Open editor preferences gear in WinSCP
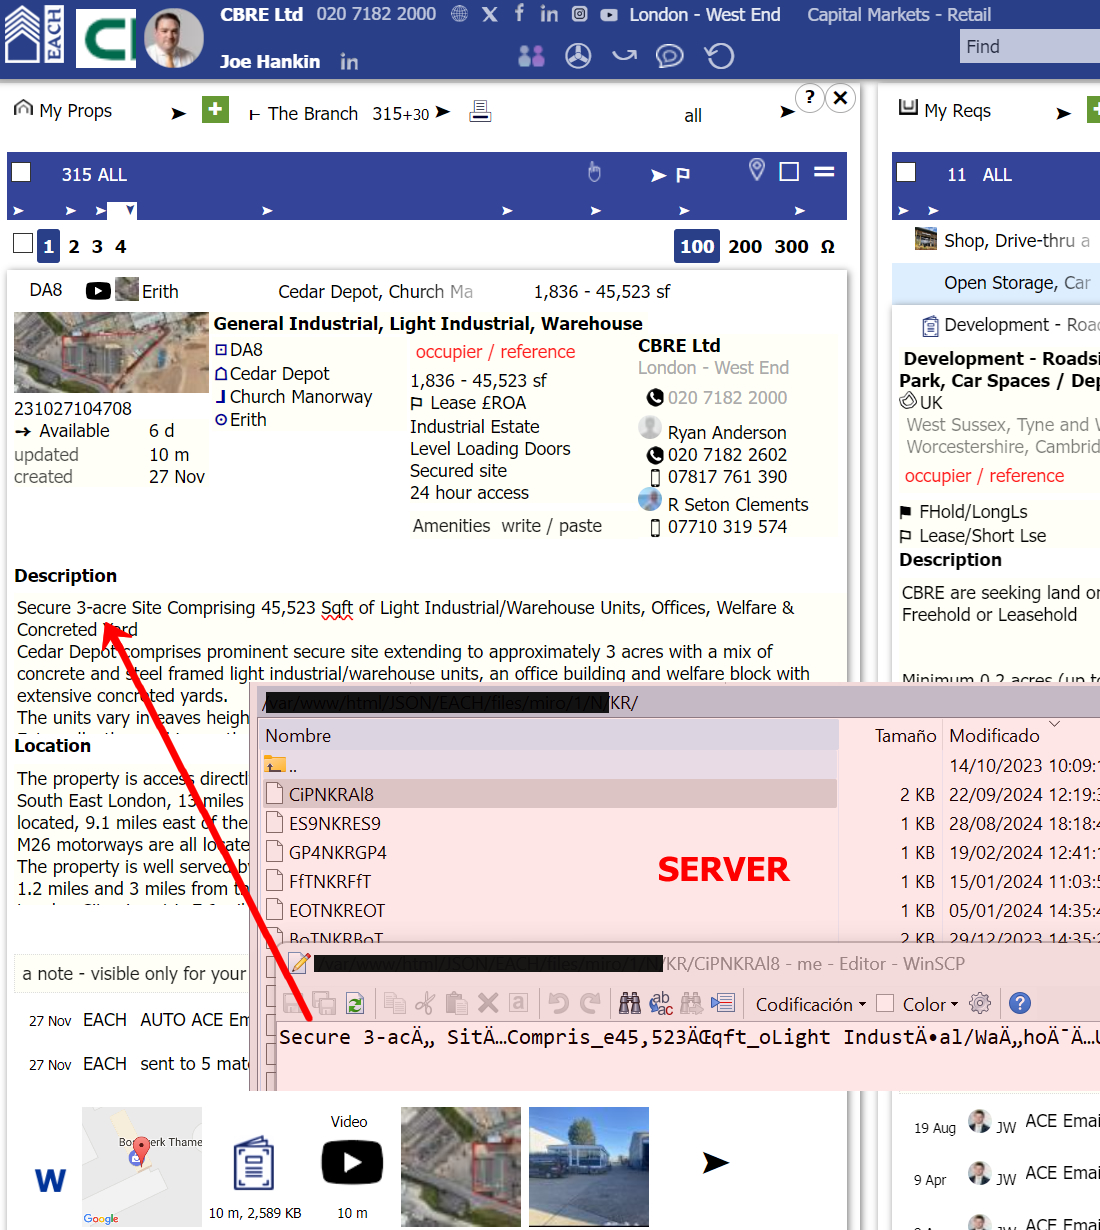Viewport: 1100px width, 1230px height. (980, 1003)
